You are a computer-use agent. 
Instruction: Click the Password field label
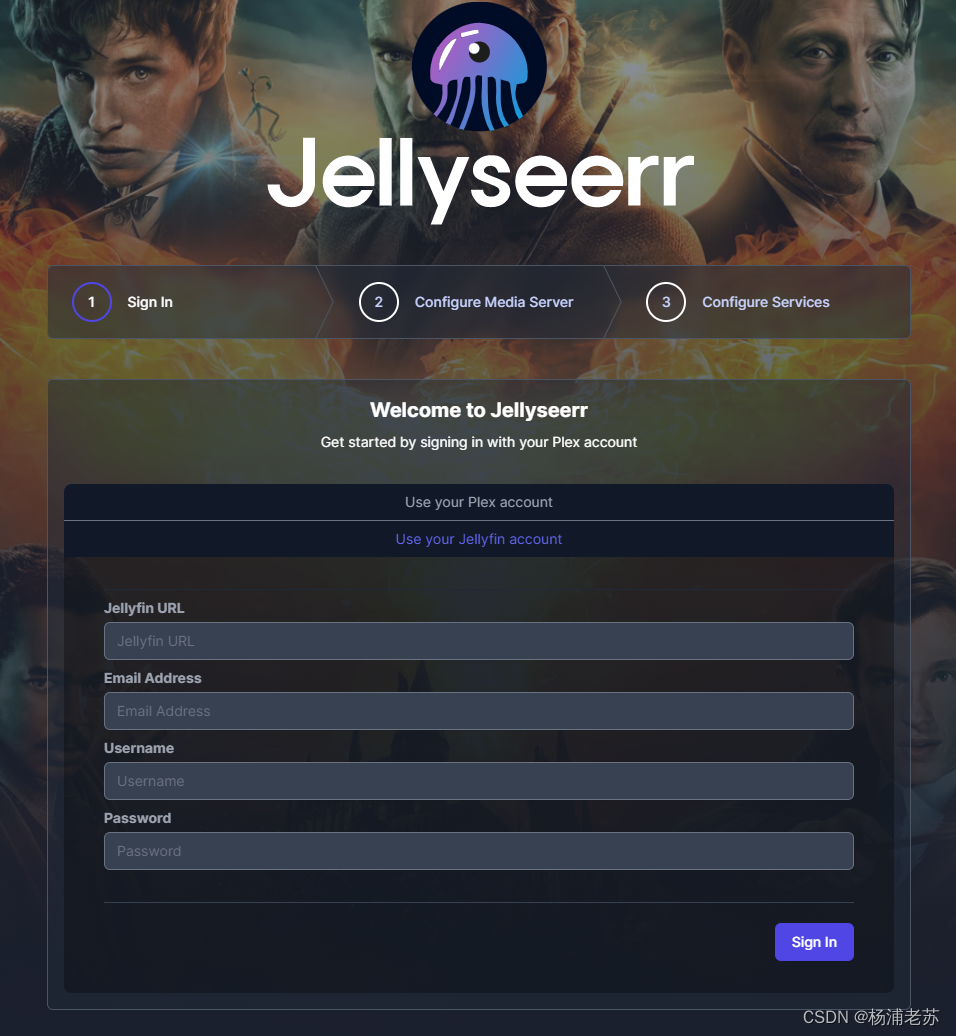click(137, 818)
